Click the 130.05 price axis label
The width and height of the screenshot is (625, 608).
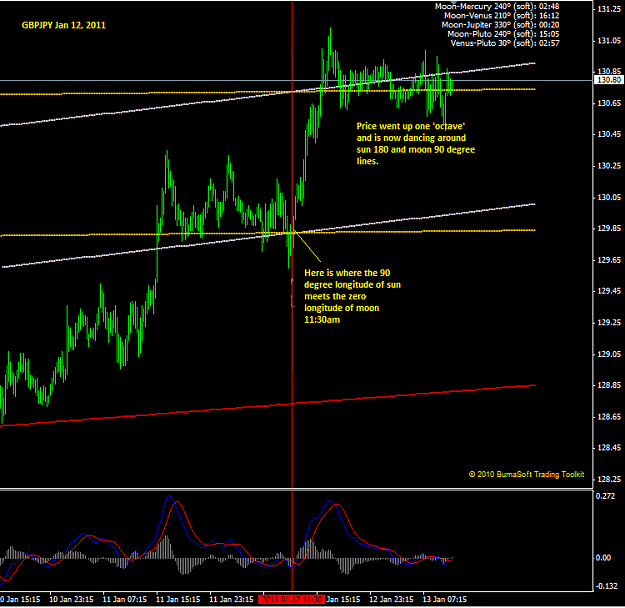tap(609, 197)
